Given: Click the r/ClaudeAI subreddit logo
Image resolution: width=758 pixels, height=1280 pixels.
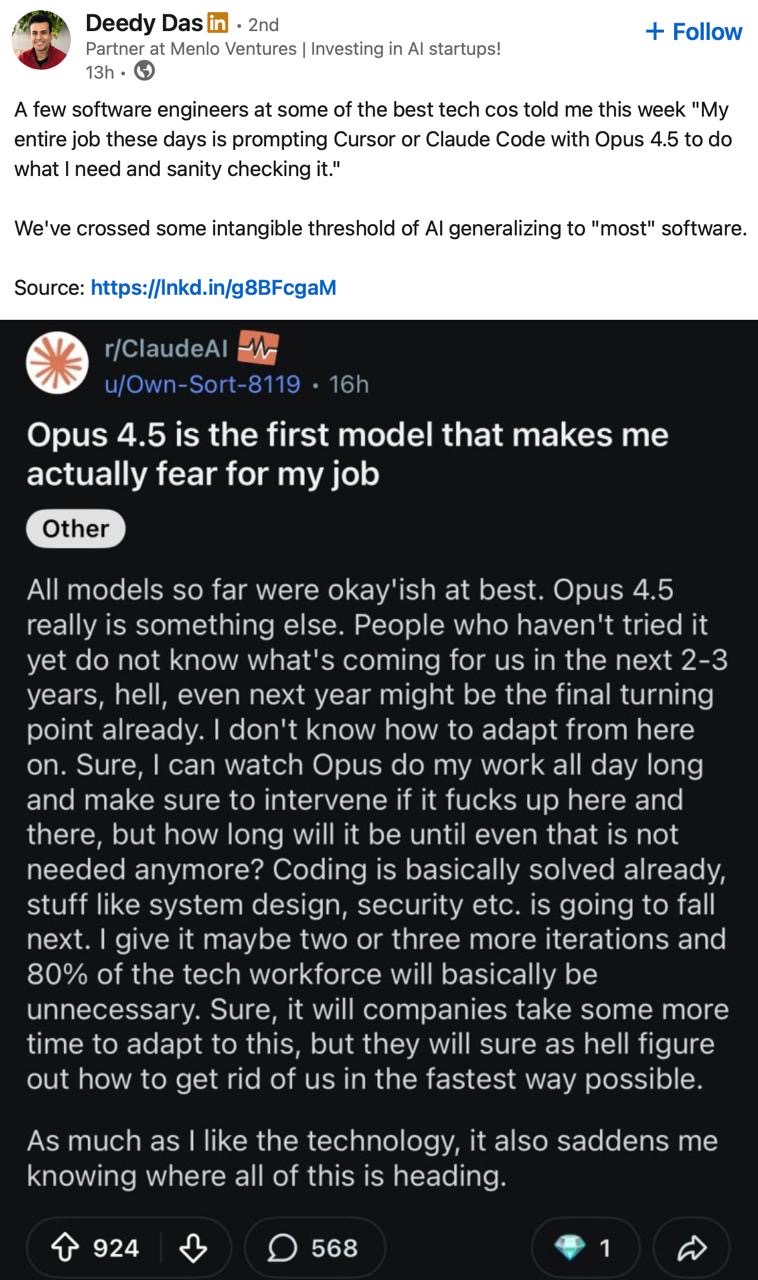Looking at the screenshot, I should [56, 363].
